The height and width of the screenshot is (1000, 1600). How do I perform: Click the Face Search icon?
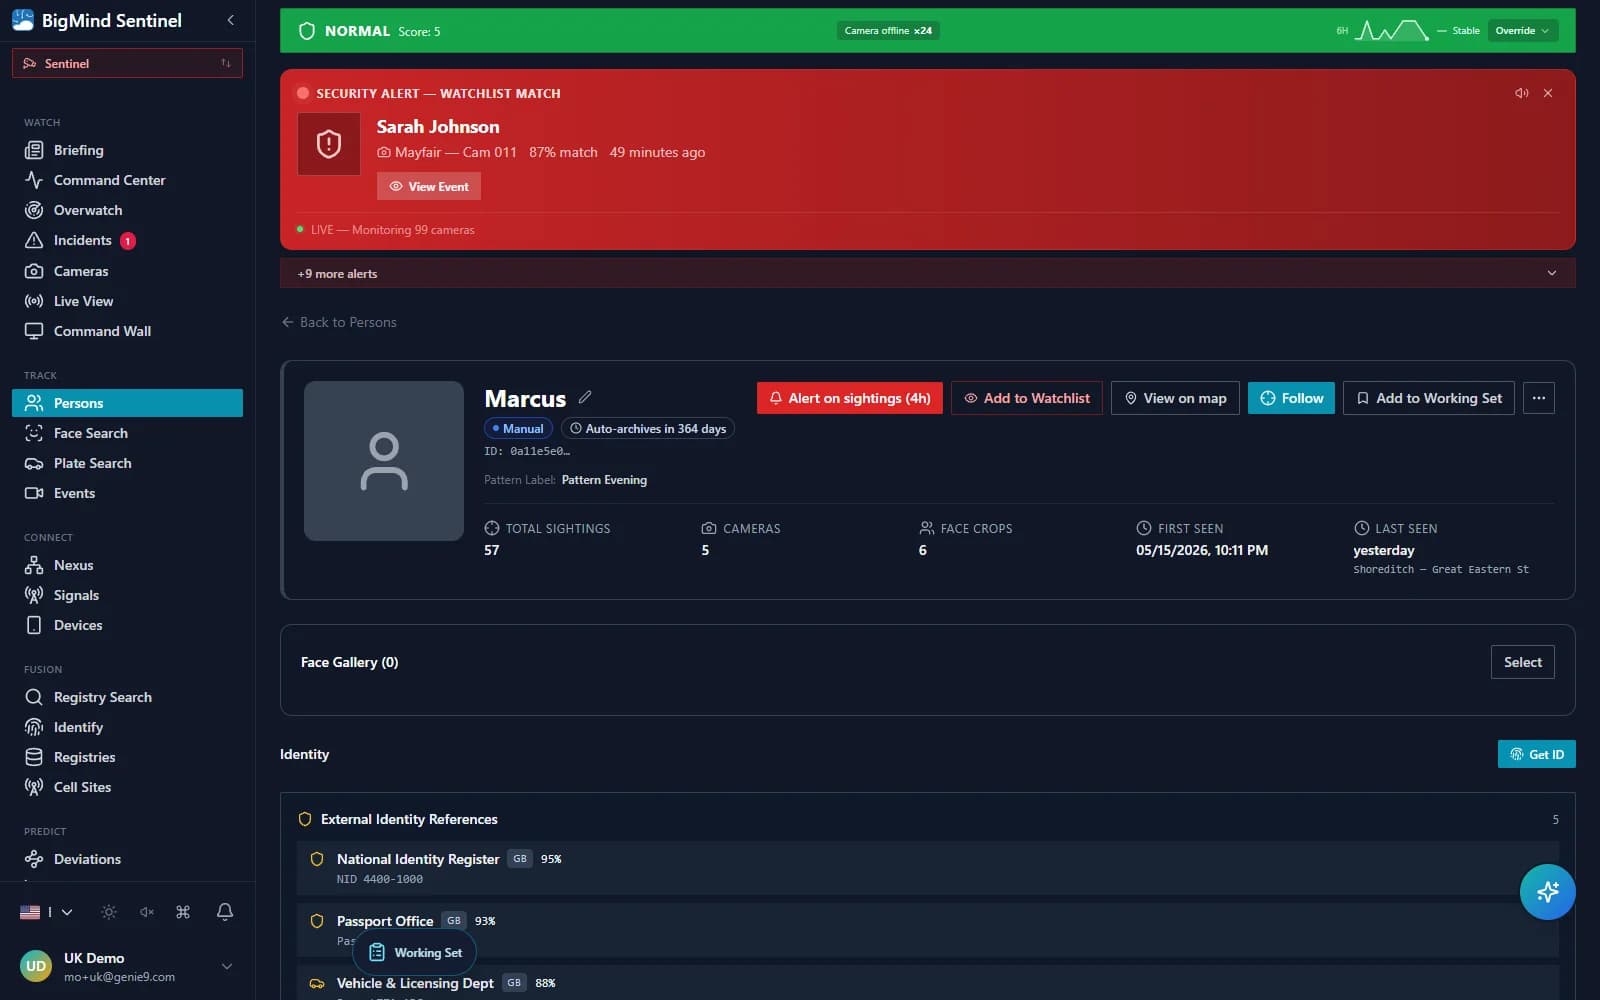pyautogui.click(x=34, y=433)
